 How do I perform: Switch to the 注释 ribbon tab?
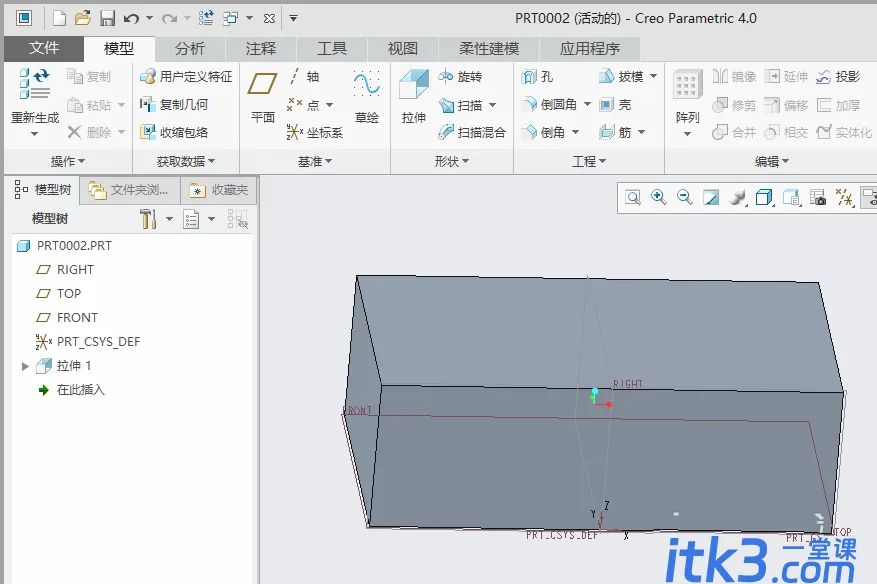(261, 49)
